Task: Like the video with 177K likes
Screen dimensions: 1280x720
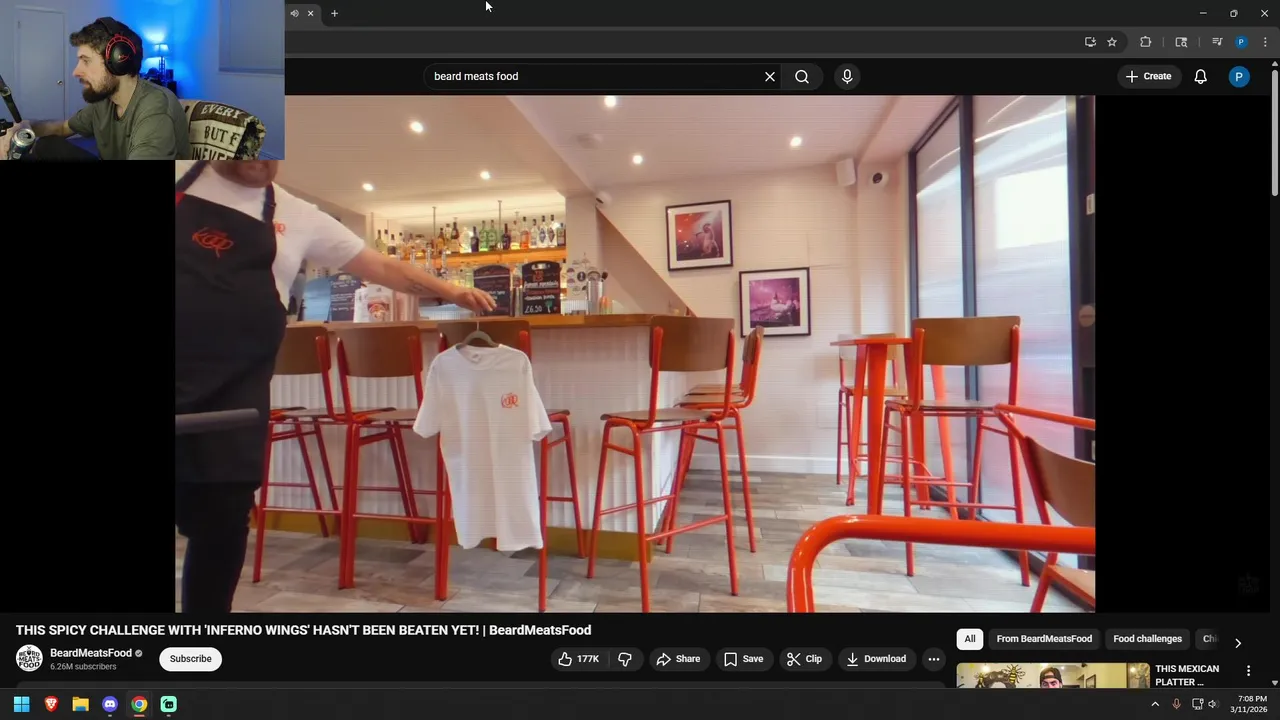Action: 579,659
